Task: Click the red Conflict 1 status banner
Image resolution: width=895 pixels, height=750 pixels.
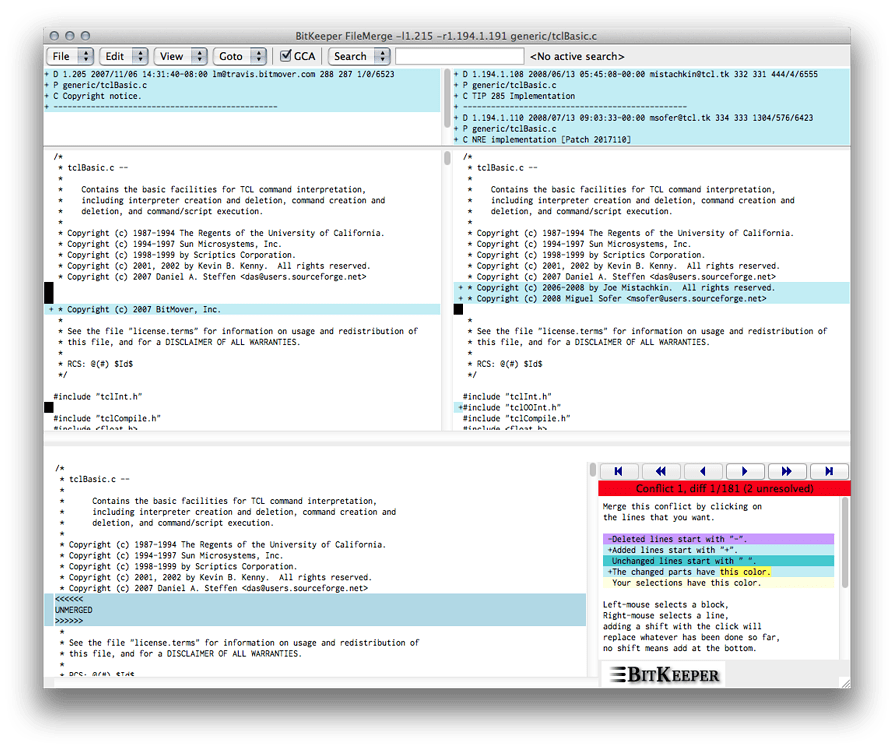Action: pyautogui.click(x=723, y=487)
